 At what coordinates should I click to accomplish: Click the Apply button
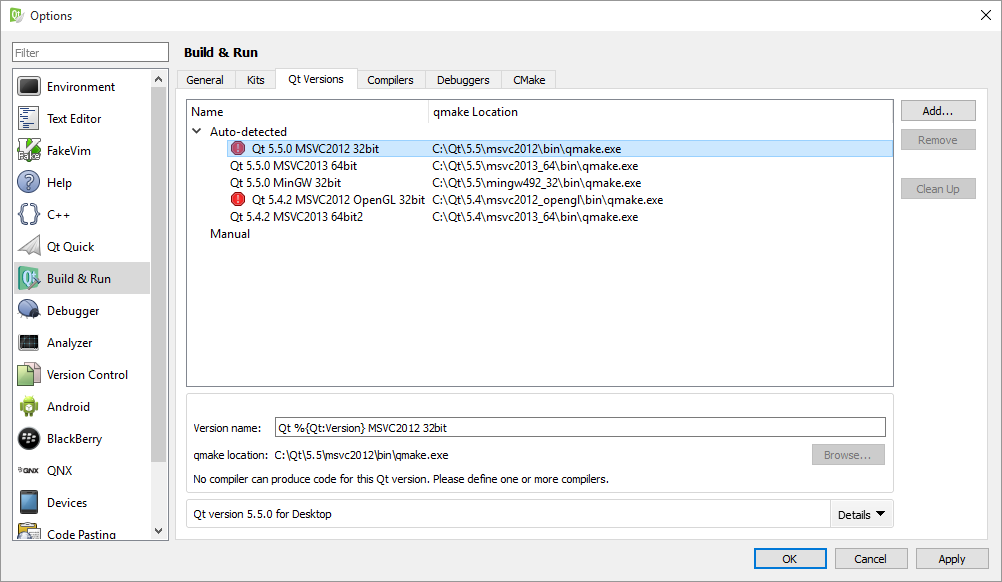coord(952,558)
